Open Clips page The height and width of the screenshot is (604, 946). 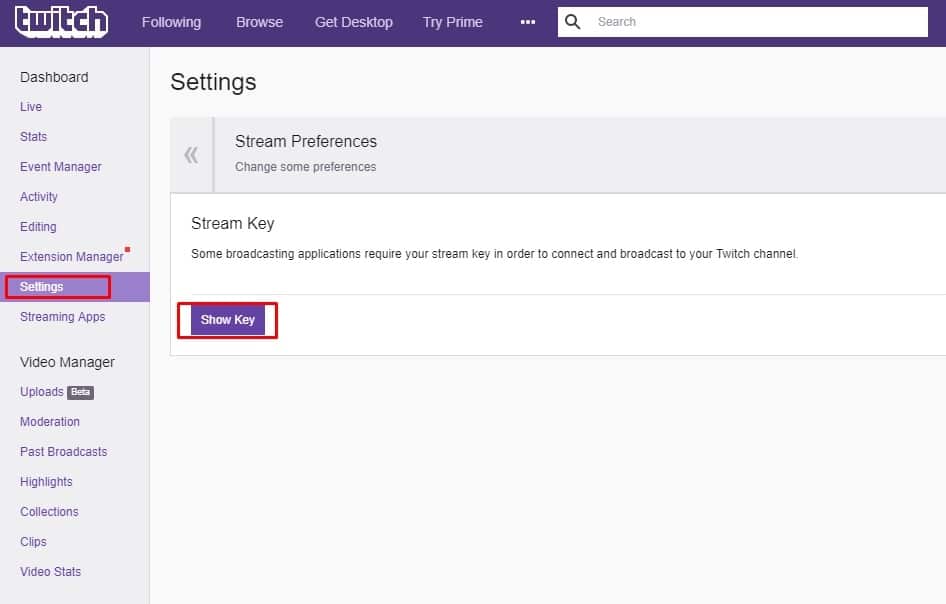tap(33, 542)
